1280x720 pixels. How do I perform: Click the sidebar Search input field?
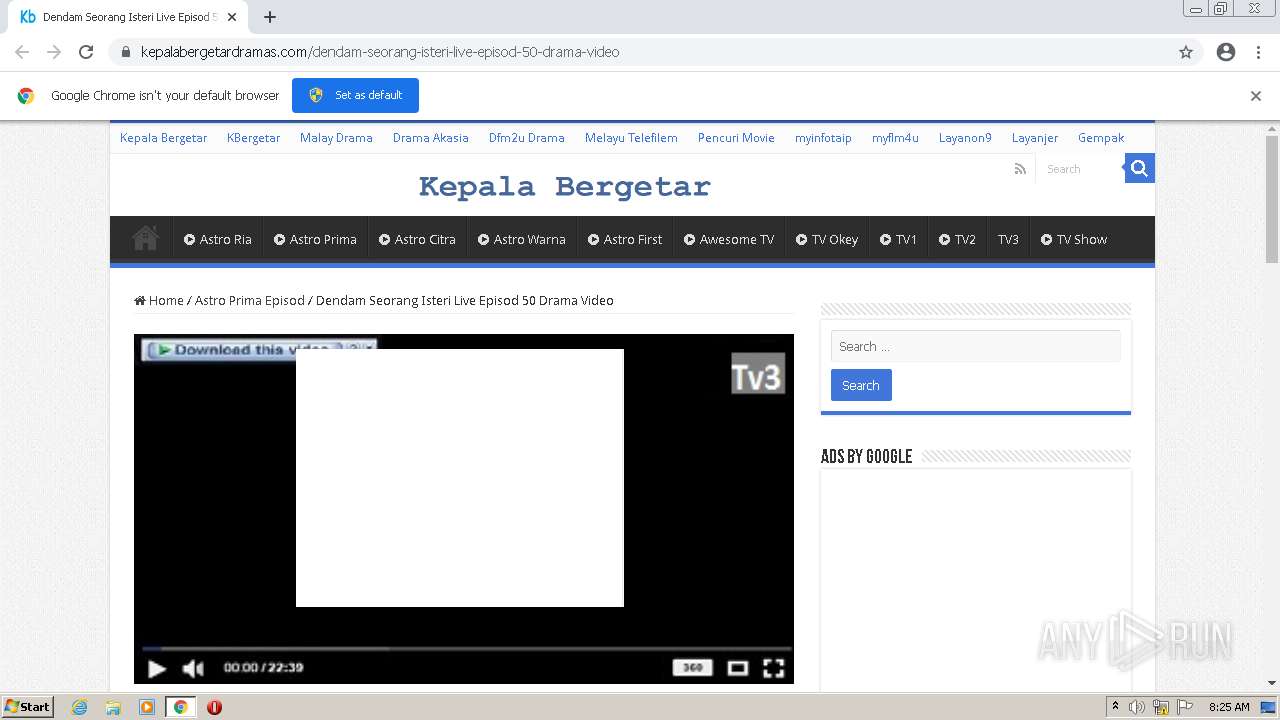[x=975, y=346]
